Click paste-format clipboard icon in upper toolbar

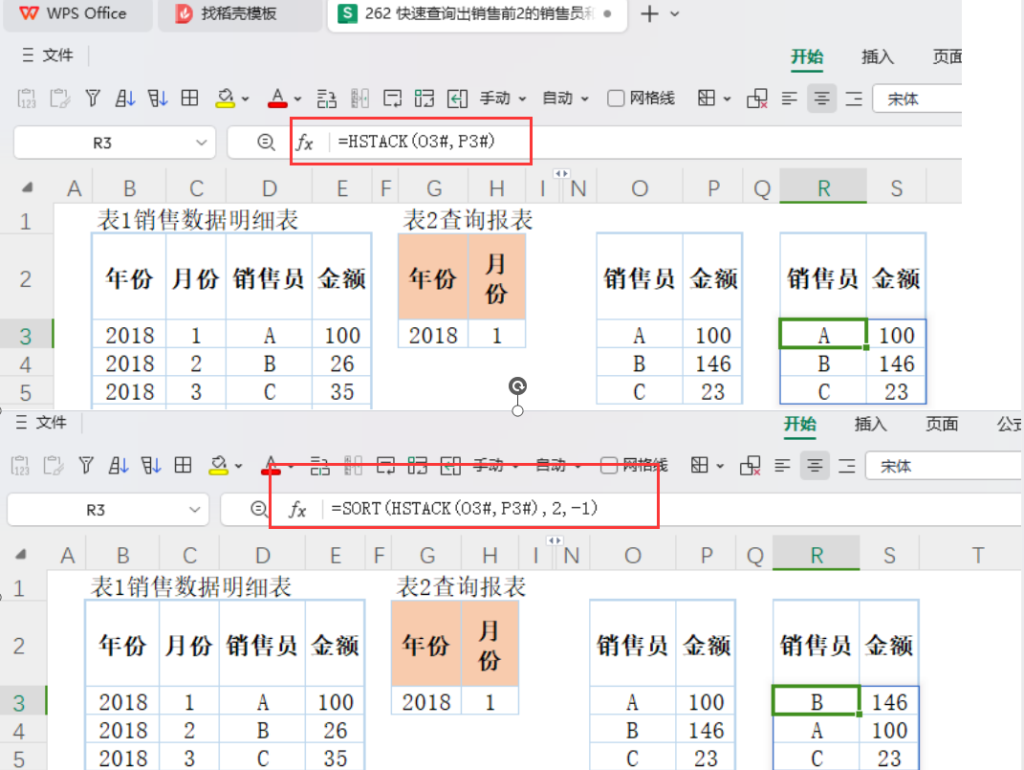tap(59, 99)
